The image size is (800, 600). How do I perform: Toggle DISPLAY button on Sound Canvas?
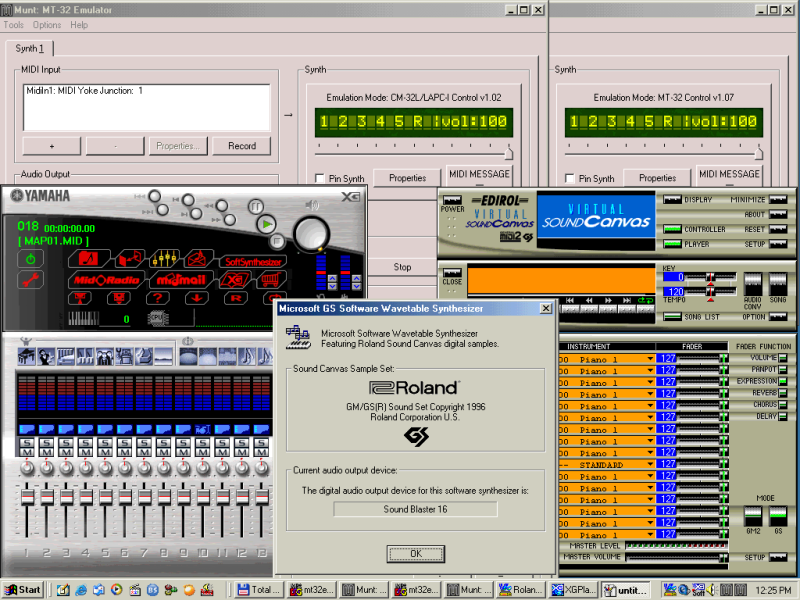(x=672, y=199)
